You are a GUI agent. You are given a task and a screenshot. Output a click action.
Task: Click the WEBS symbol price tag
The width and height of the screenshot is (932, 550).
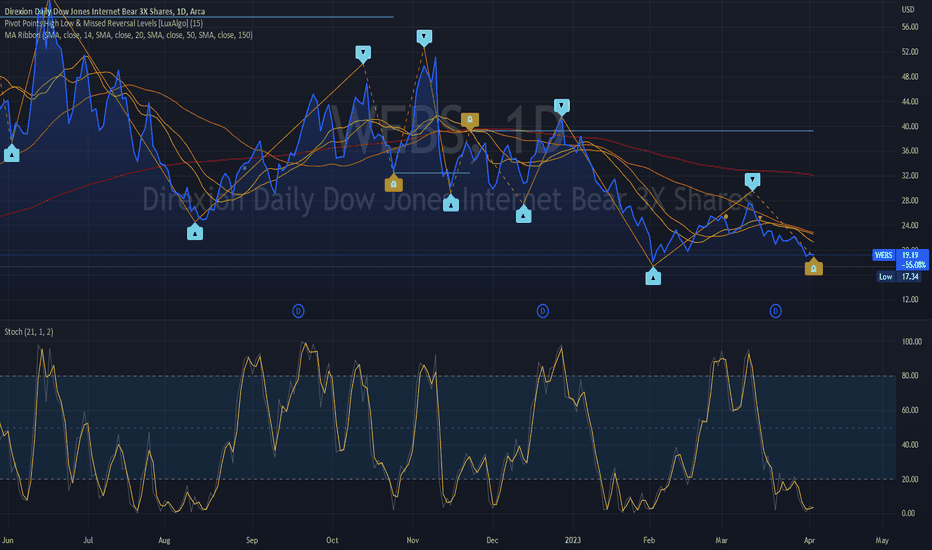[883, 255]
